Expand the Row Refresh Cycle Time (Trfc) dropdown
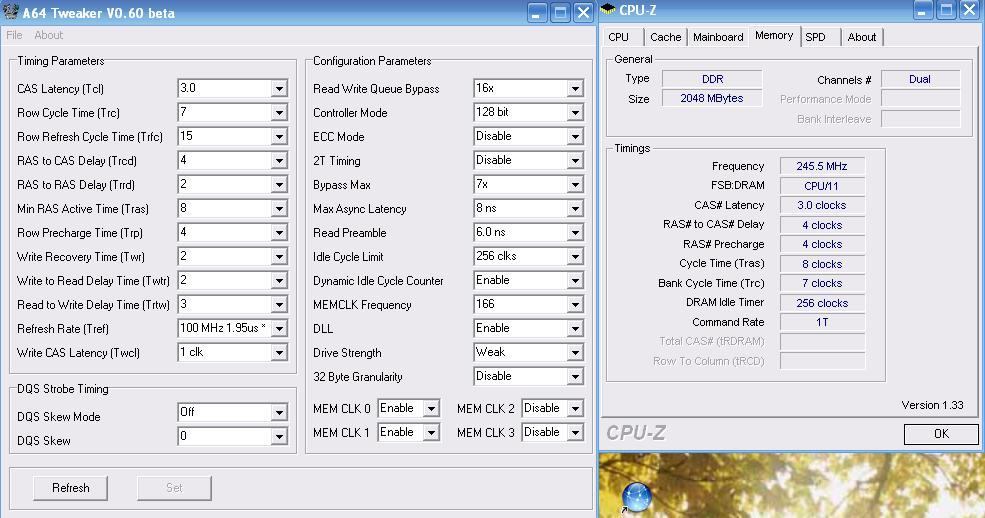 click(x=280, y=137)
